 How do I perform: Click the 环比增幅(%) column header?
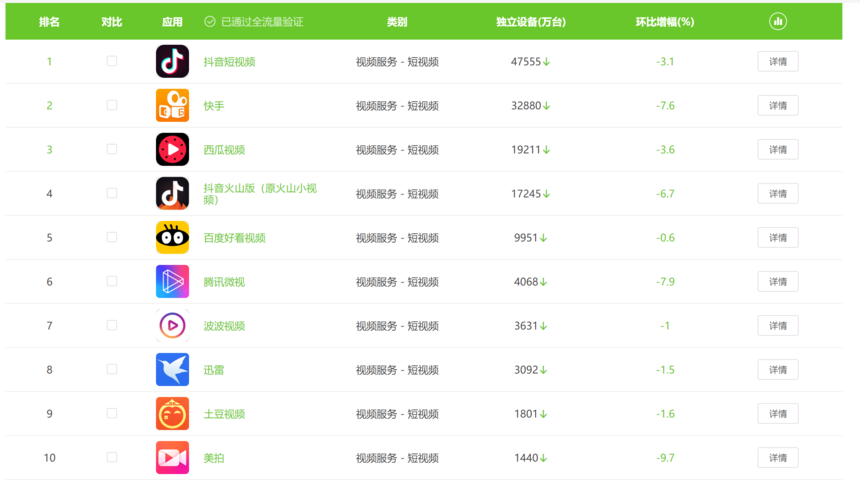pyautogui.click(x=665, y=22)
